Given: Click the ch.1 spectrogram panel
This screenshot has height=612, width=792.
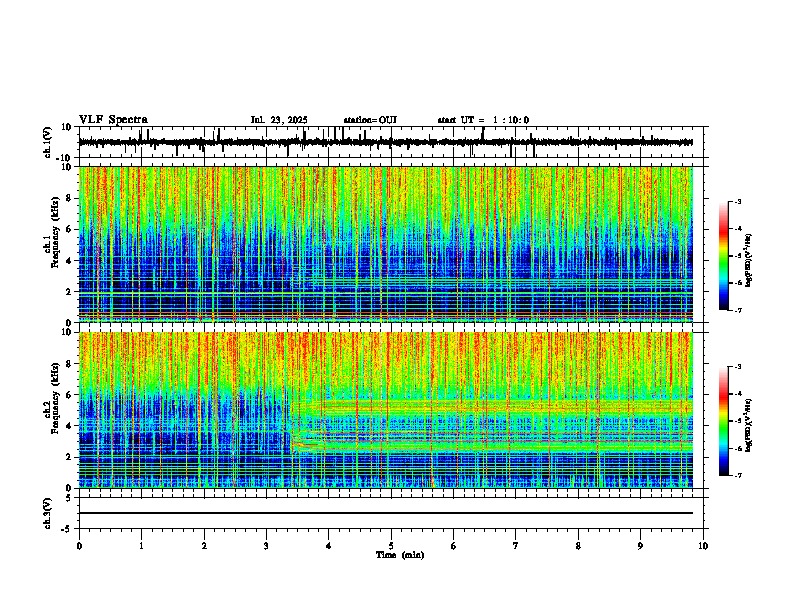Looking at the screenshot, I should click(x=385, y=244).
